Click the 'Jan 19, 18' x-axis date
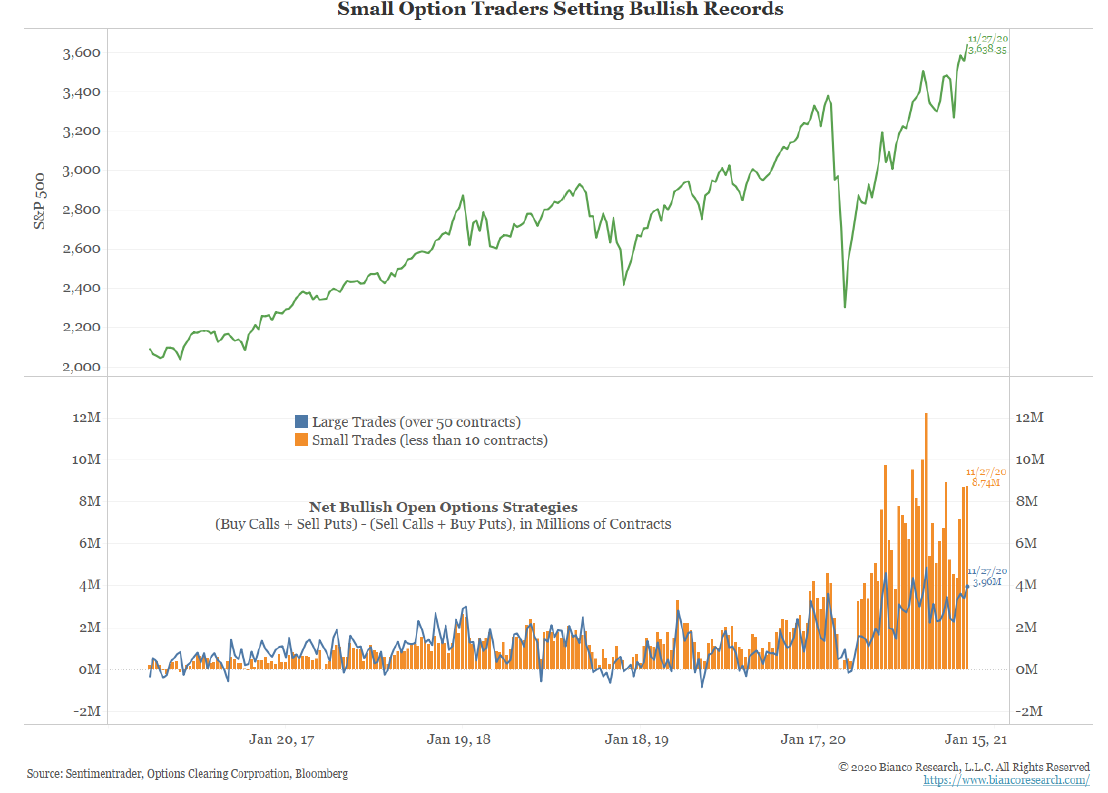1108x793 pixels. coord(458,740)
